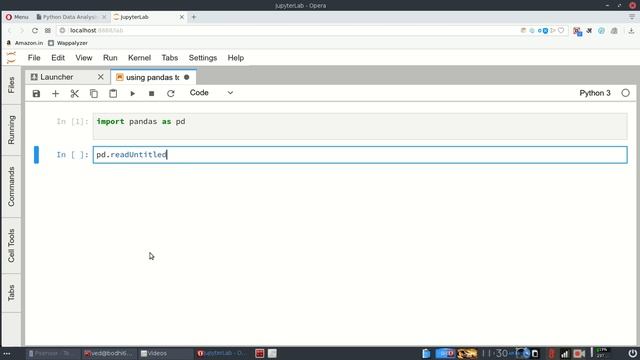This screenshot has height=360, width=640.
Task: Select the using pandas notebook tab
Action: pos(153,77)
